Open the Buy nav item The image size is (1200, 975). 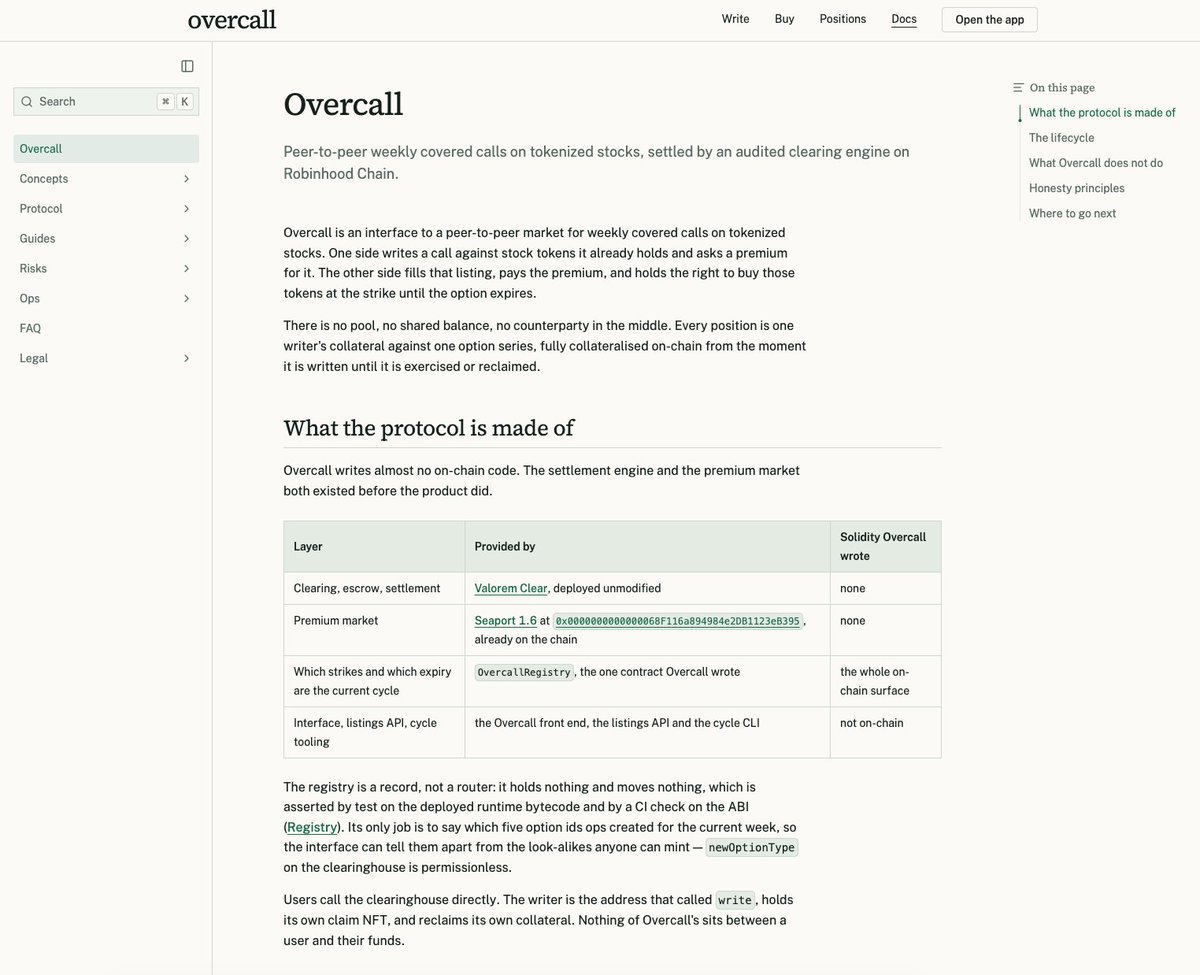point(784,19)
